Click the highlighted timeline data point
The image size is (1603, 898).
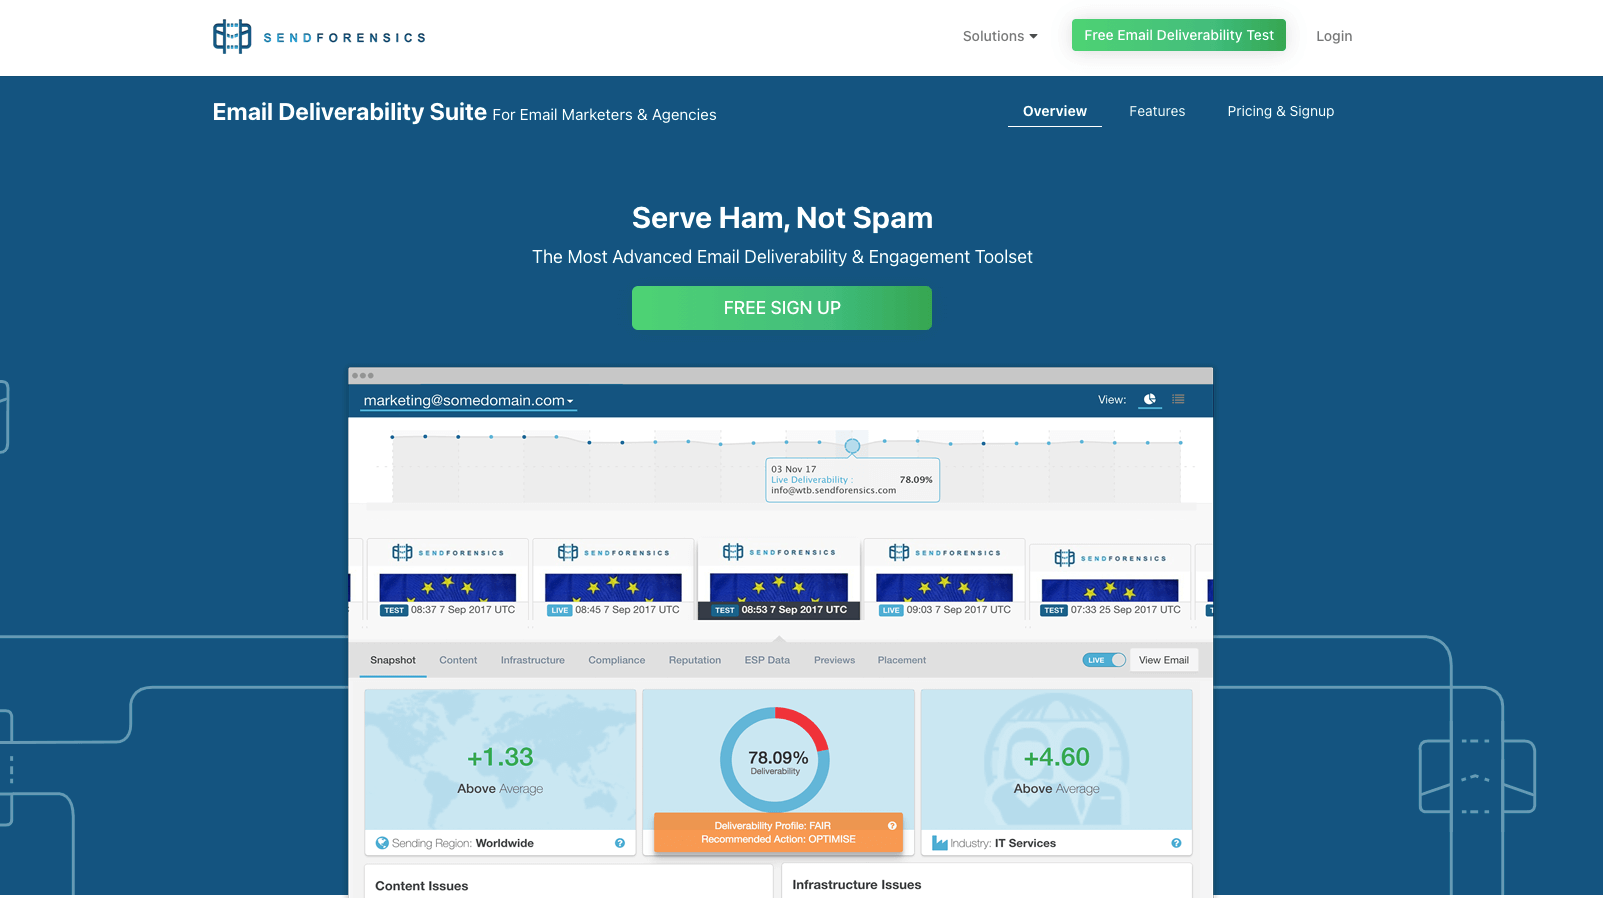pyautogui.click(x=852, y=446)
